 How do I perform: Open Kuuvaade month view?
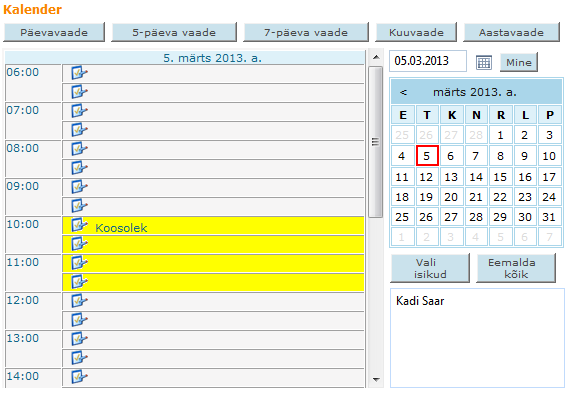tap(416, 32)
